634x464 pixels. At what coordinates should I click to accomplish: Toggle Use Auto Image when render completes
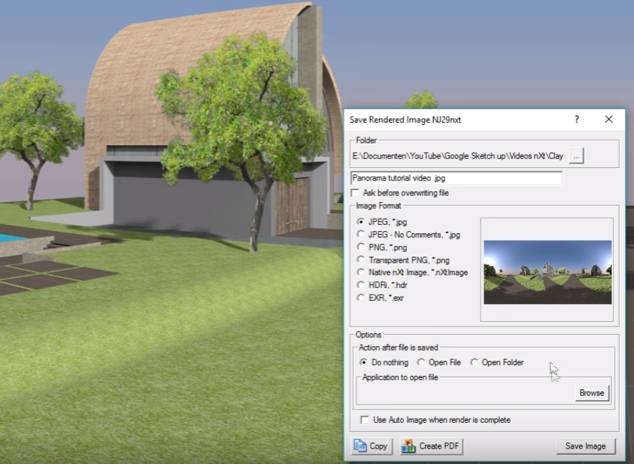(x=364, y=420)
